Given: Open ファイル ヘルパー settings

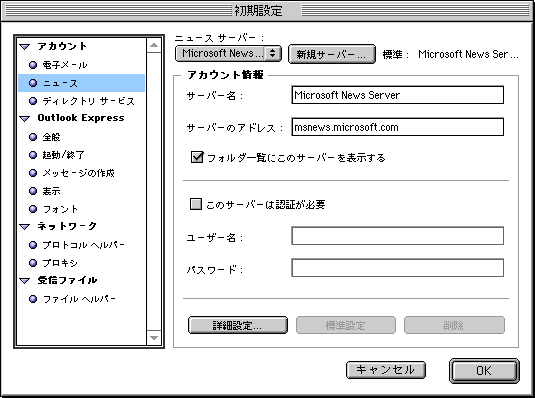Looking at the screenshot, I should (79, 299).
